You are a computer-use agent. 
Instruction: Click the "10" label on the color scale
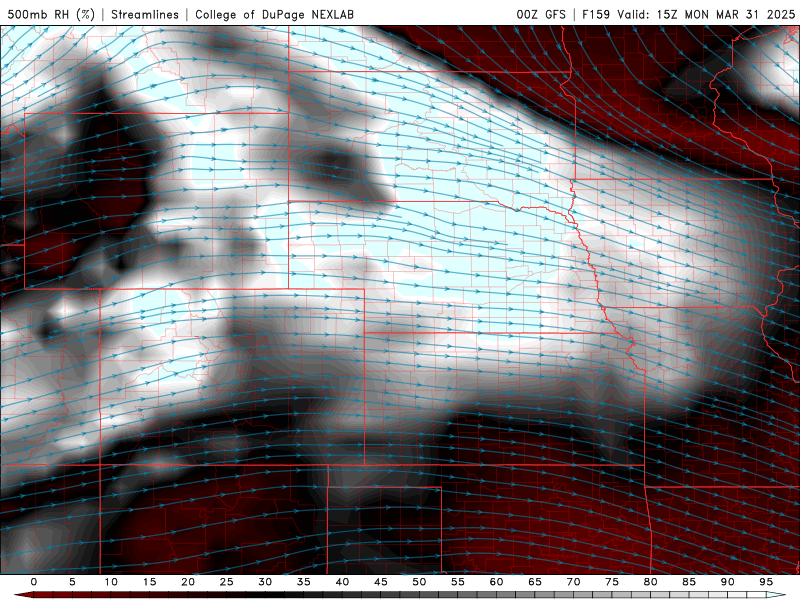pyautogui.click(x=111, y=582)
